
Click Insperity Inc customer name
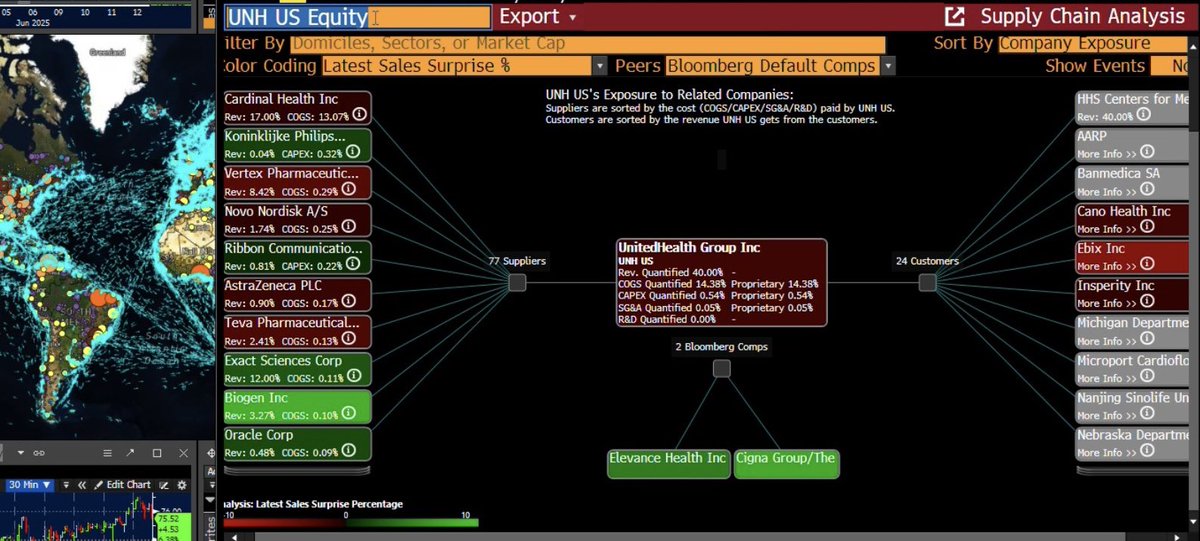click(x=1116, y=286)
